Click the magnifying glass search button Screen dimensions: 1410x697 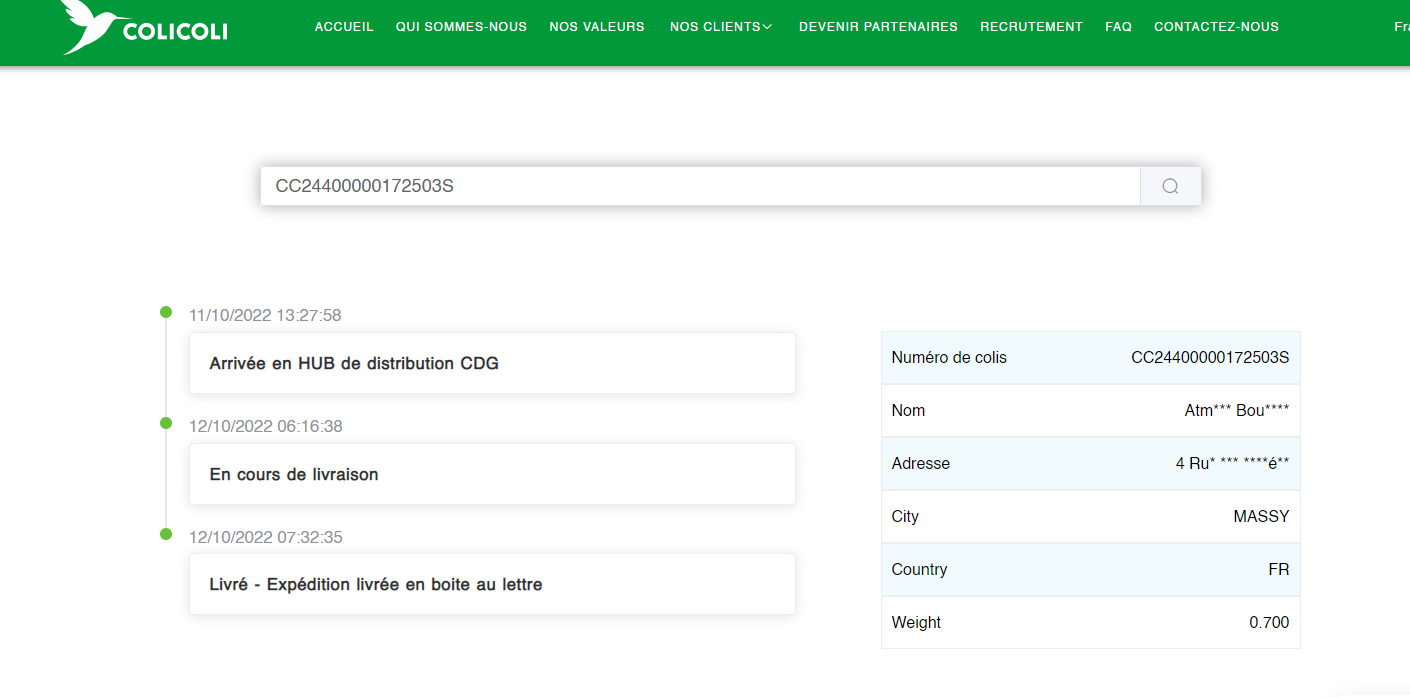tap(1170, 186)
